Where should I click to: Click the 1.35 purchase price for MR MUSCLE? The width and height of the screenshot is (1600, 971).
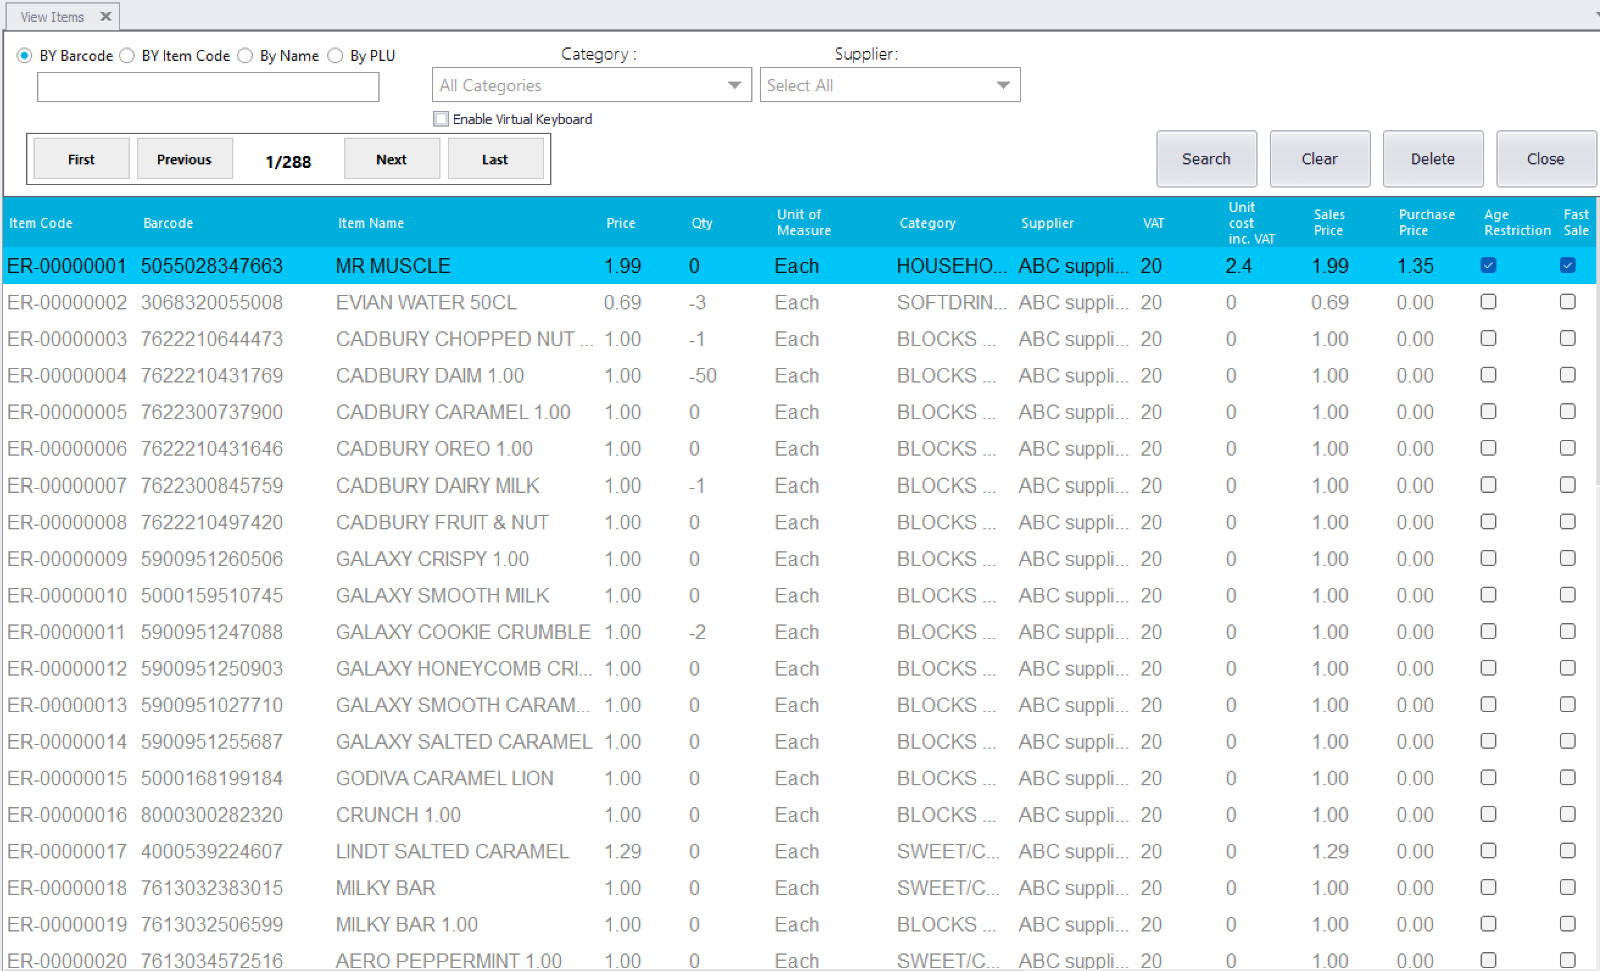[1415, 266]
